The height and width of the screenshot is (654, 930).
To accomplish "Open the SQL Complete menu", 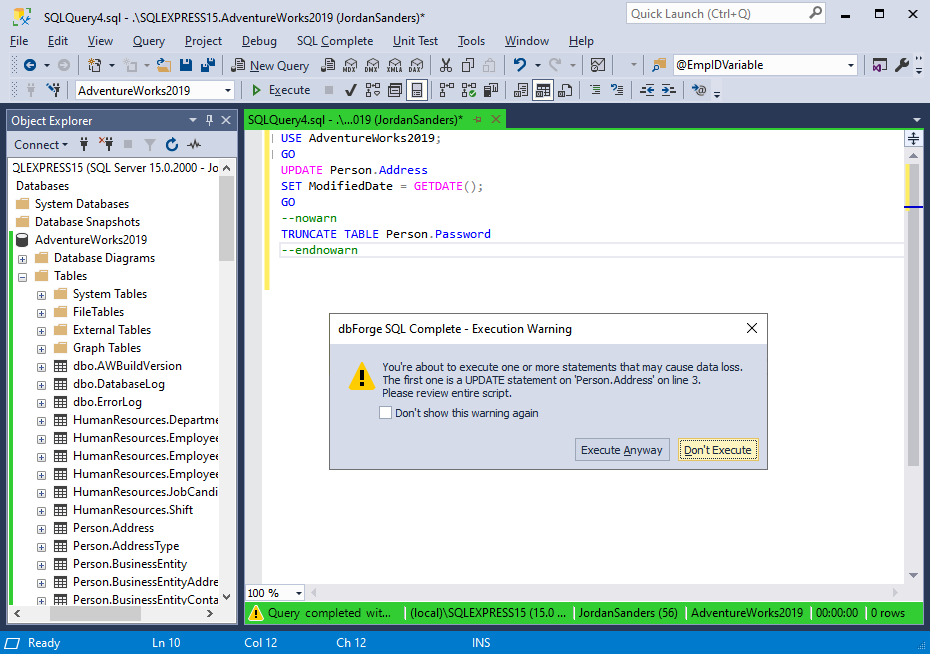I will point(335,41).
